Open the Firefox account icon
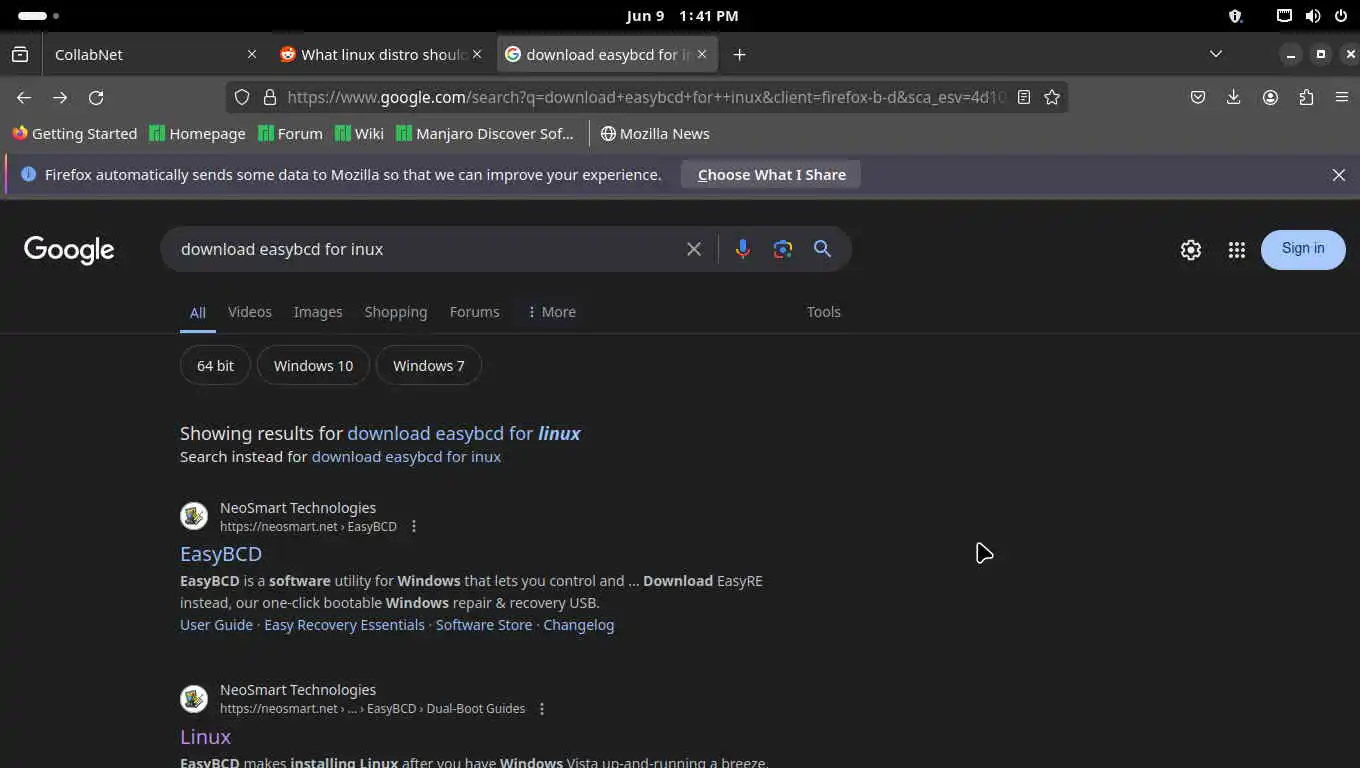 1270,97
